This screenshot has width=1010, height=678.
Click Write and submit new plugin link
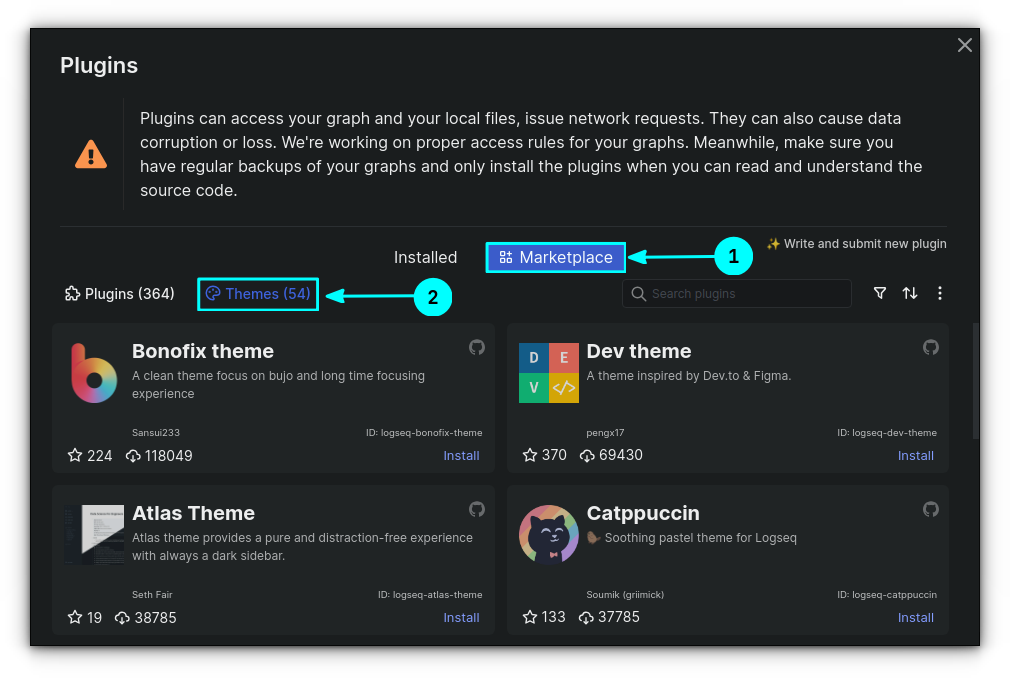point(856,244)
